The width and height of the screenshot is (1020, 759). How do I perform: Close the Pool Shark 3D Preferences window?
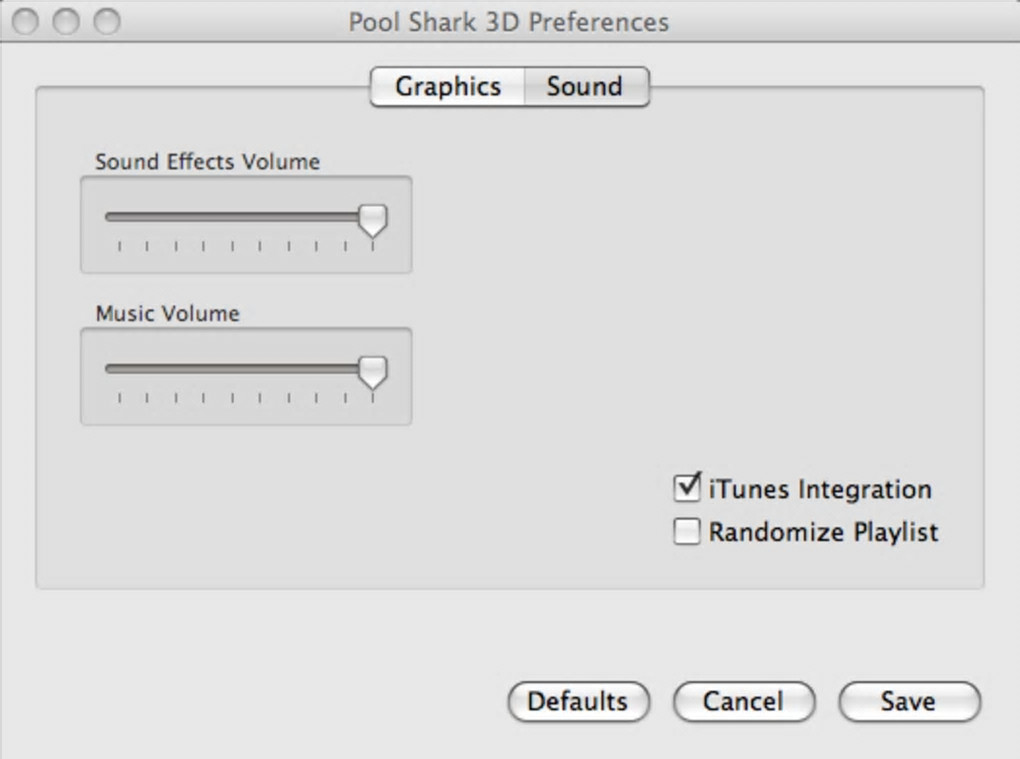(27, 21)
